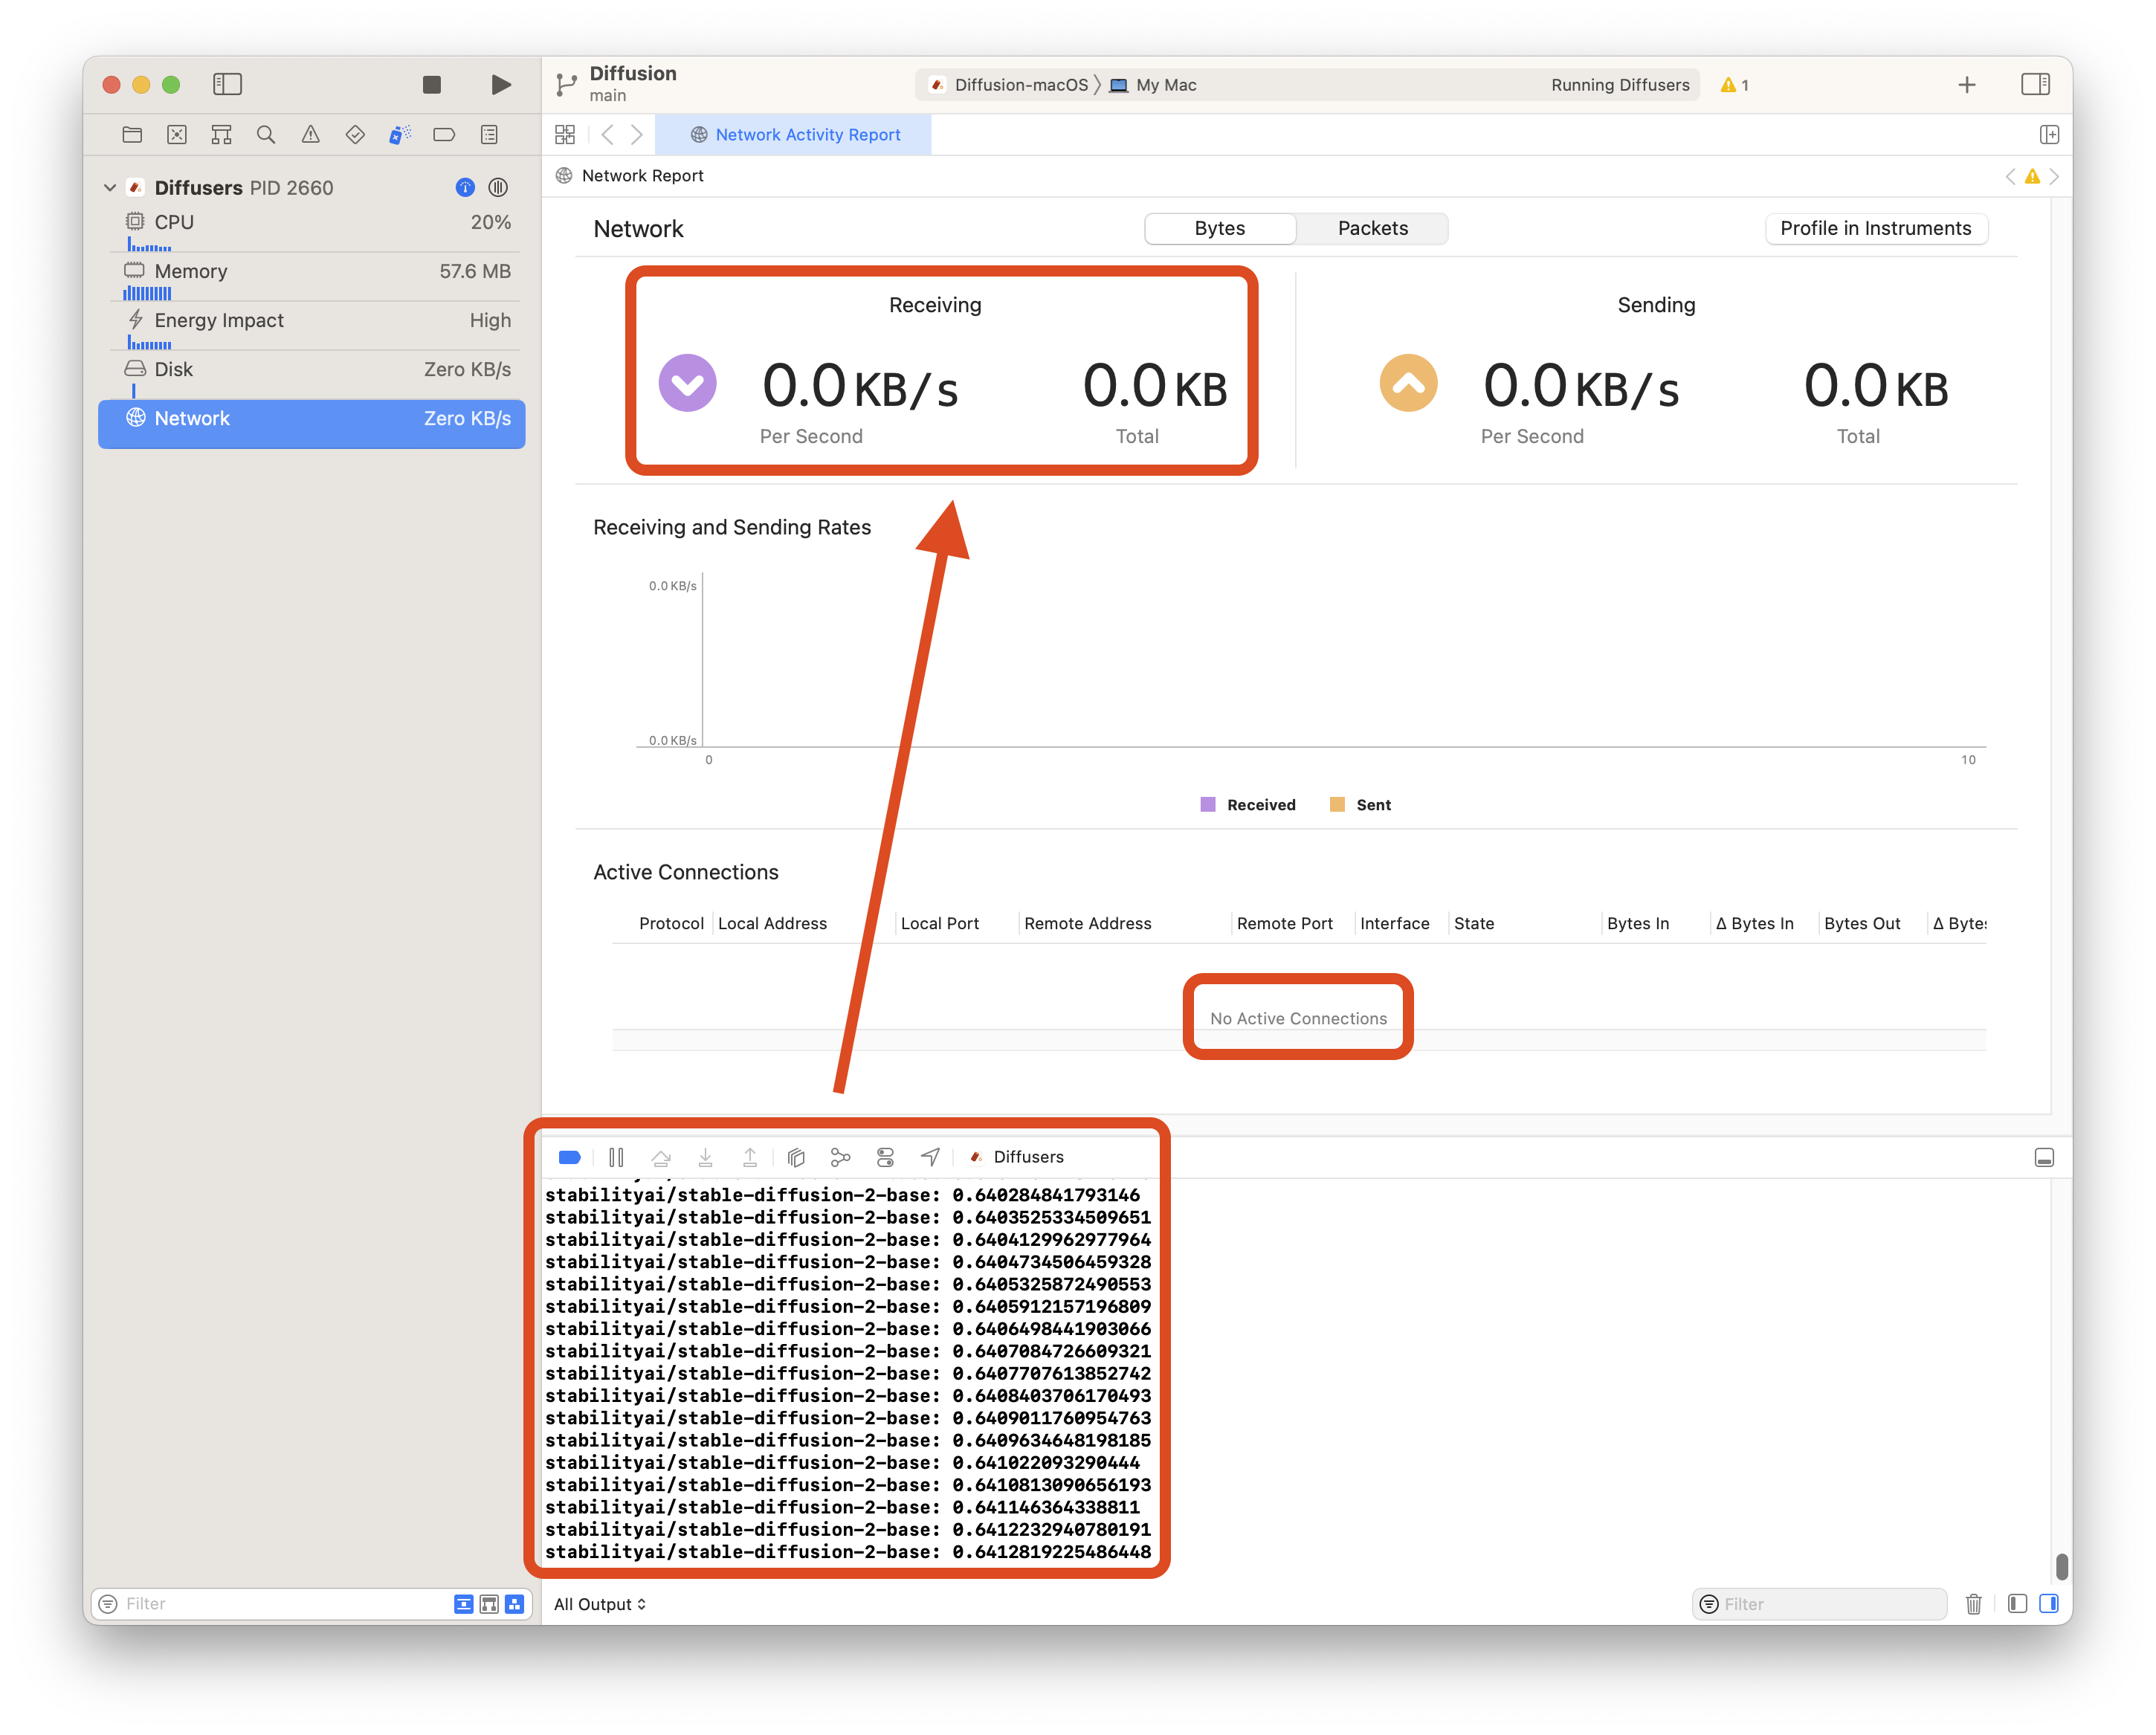Pause program execution
This screenshot has width=2156, height=1735.
pos(616,1157)
